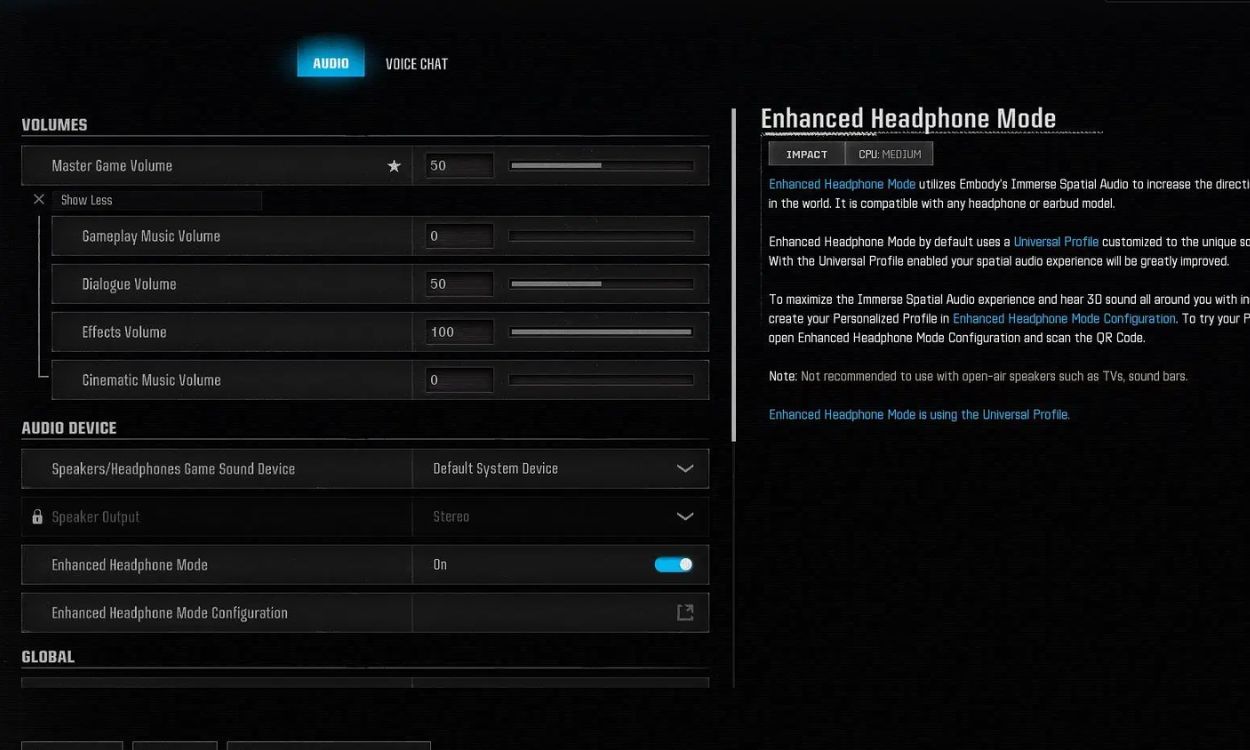
Task: Click the CPU: MEDIUM indicator badge
Action: 889,153
